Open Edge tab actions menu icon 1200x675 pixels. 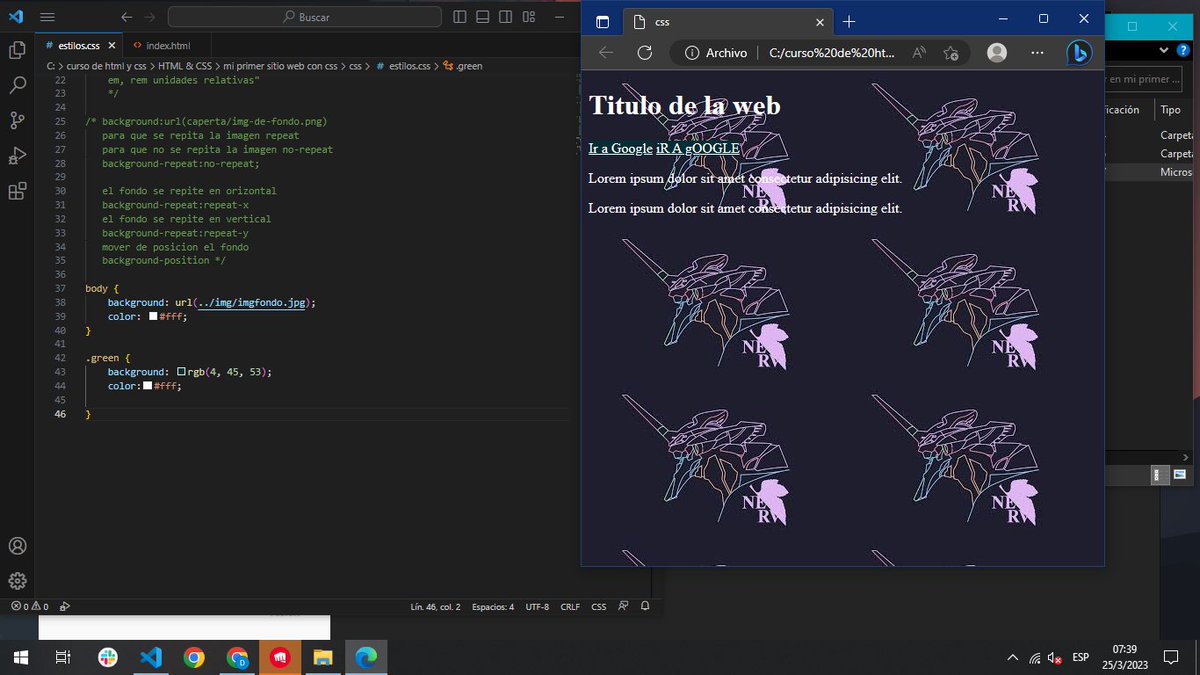602,22
